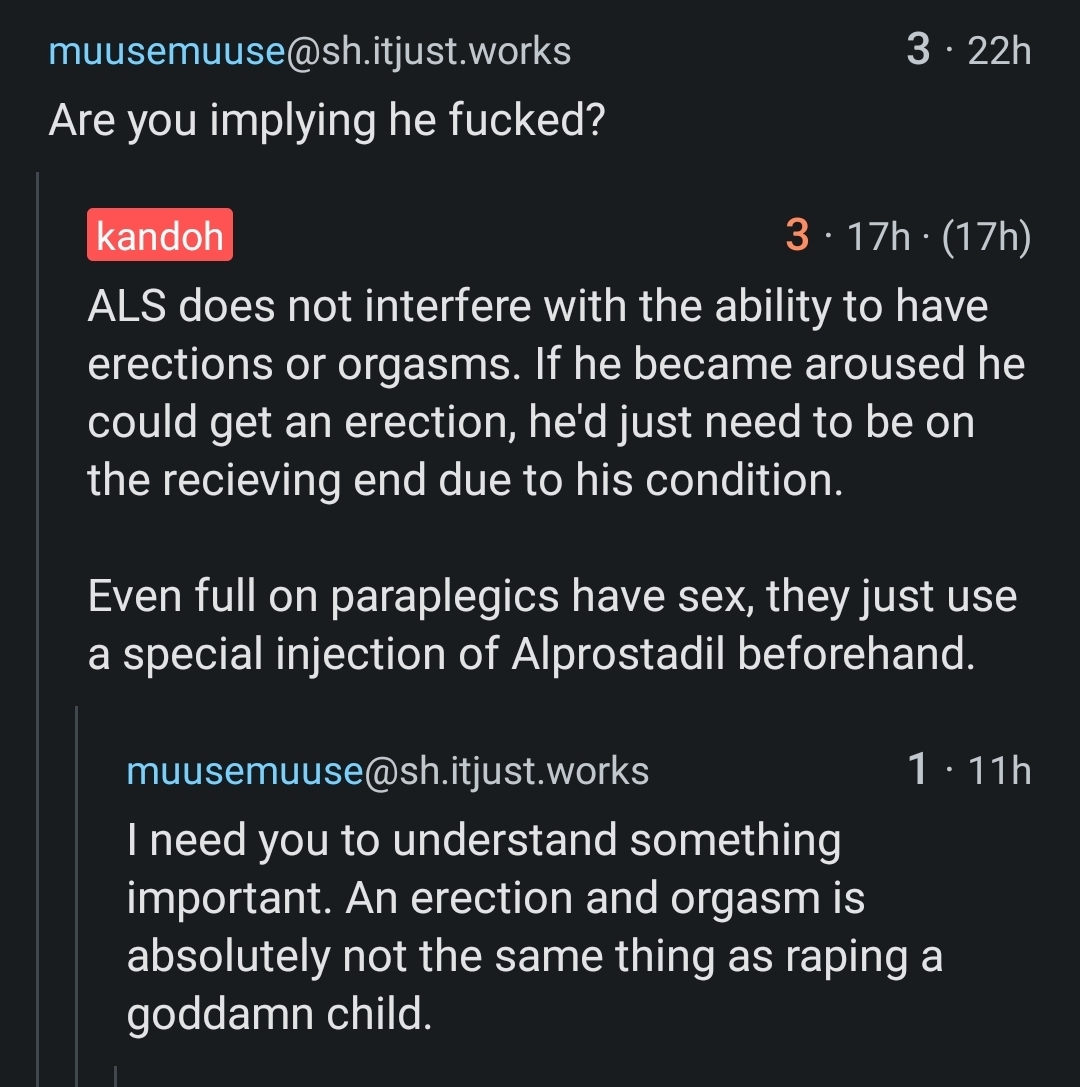1080x1087 pixels.
Task: Tap the 11h timestamp on the last reply
Action: pos(1000,771)
